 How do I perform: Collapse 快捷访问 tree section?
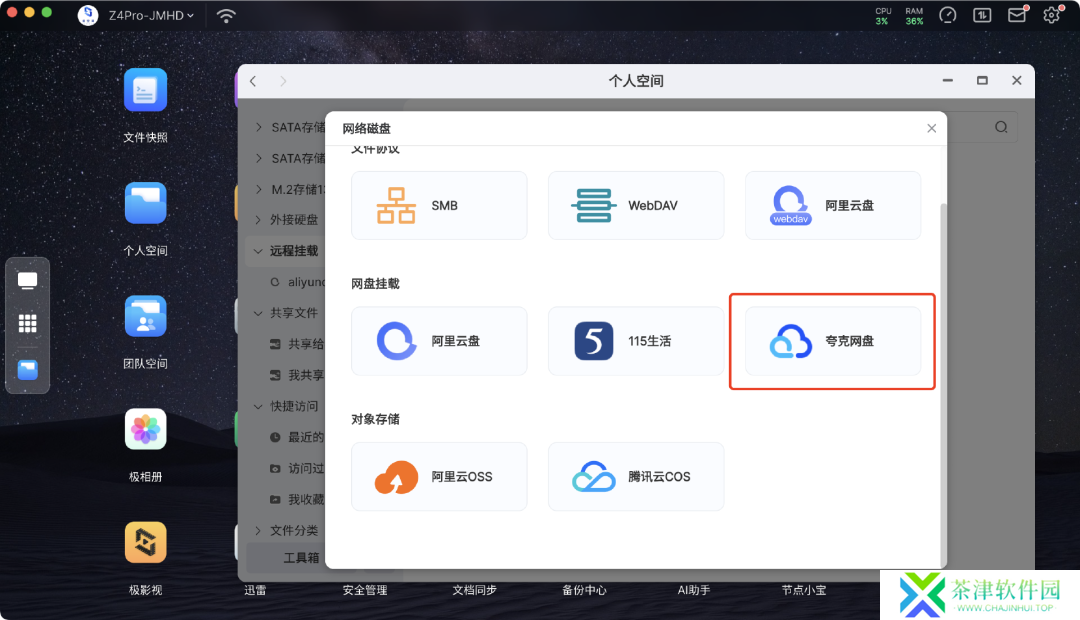coord(258,406)
